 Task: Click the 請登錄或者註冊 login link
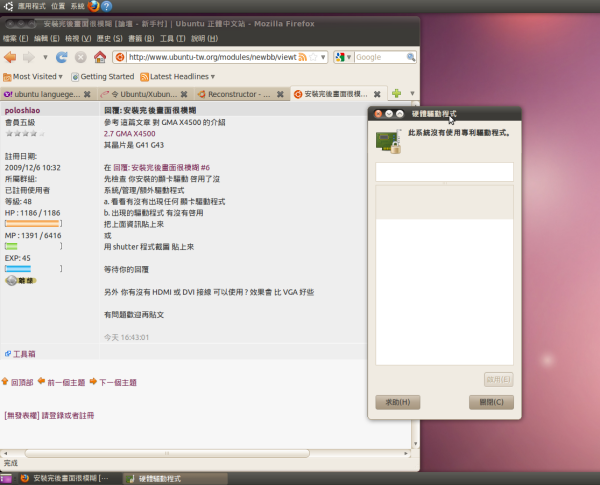click(x=68, y=416)
